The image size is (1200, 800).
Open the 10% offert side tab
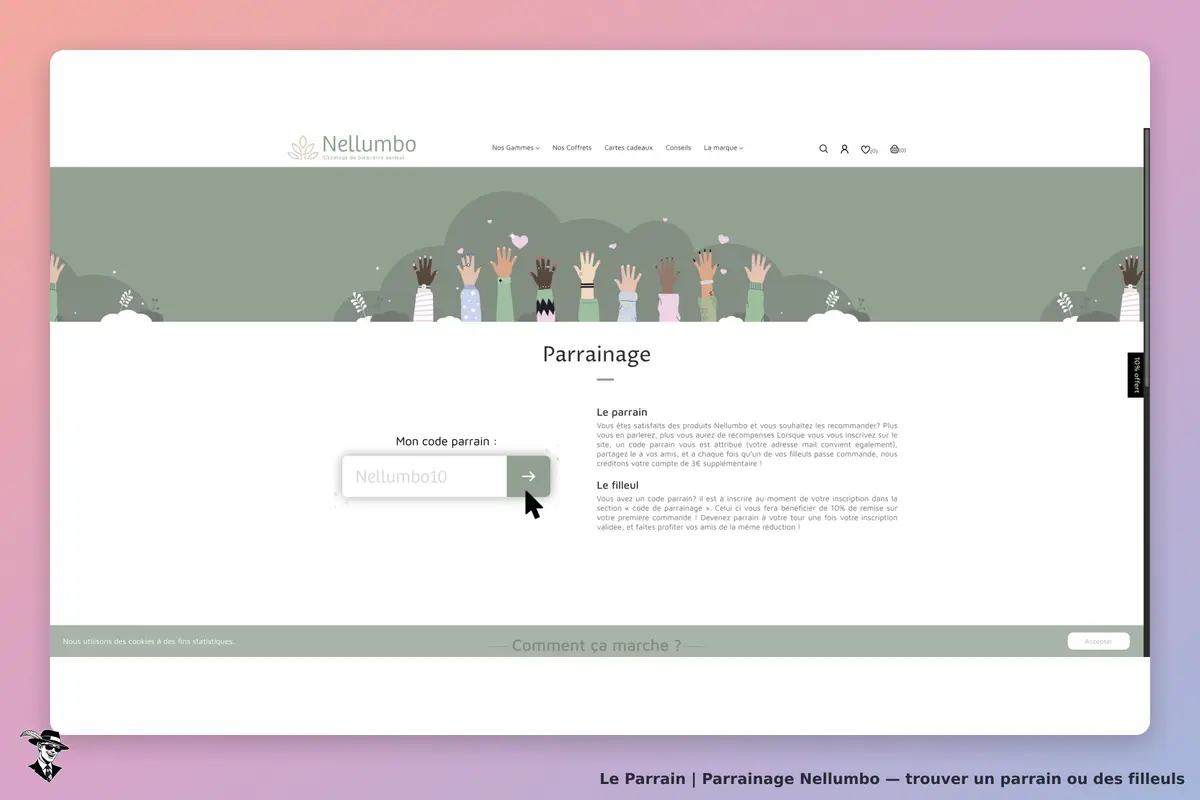point(1136,375)
